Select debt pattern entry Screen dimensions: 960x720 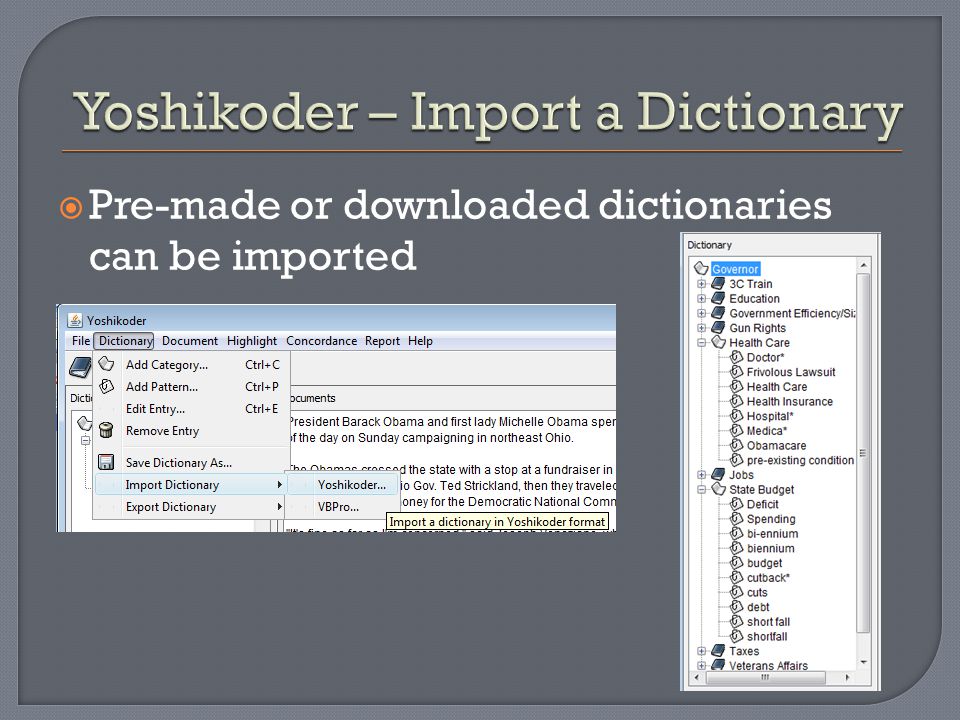pos(758,607)
